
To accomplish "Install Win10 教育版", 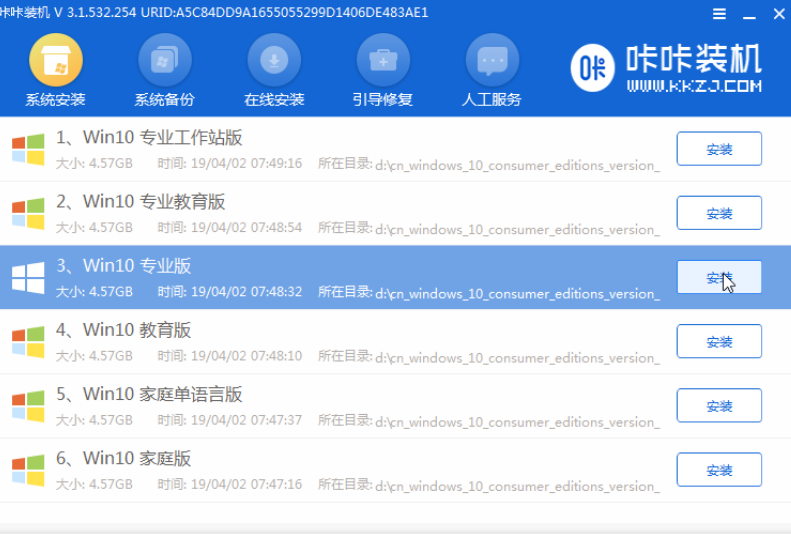I will click(719, 341).
